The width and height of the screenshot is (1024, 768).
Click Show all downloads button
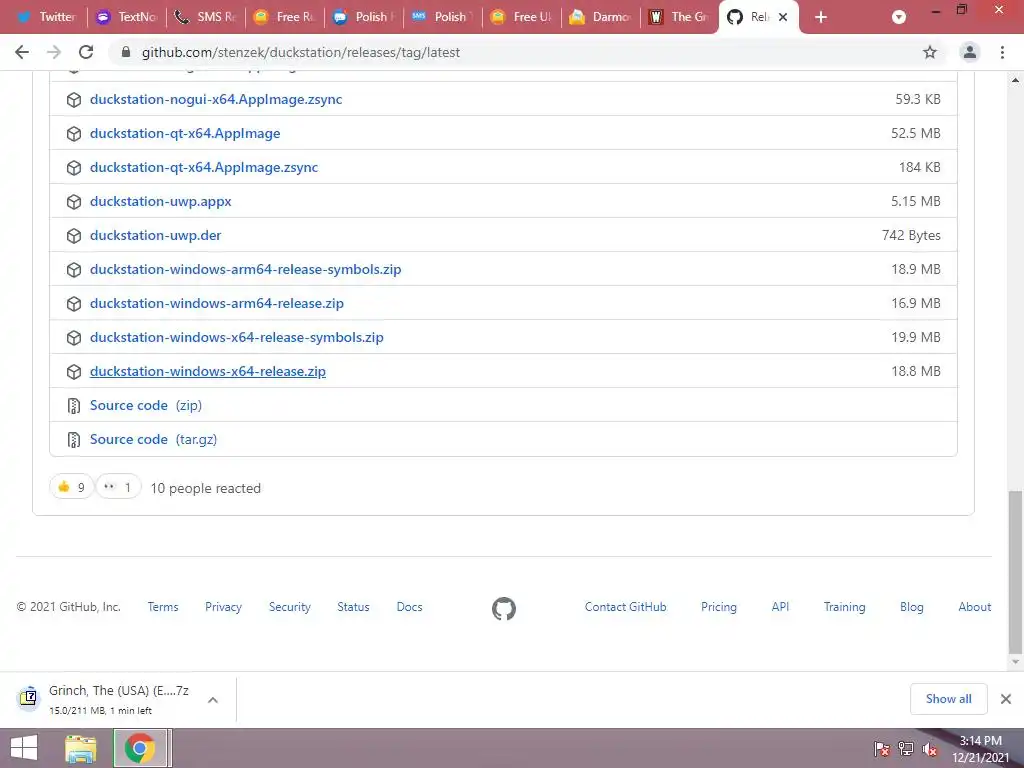click(948, 699)
